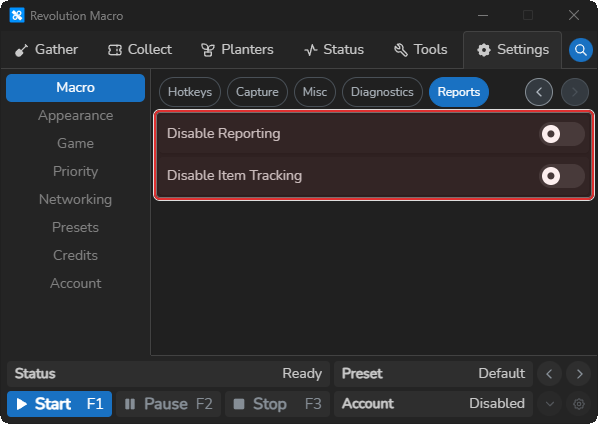Open Game settings section
This screenshot has width=598, height=424.
(76, 143)
